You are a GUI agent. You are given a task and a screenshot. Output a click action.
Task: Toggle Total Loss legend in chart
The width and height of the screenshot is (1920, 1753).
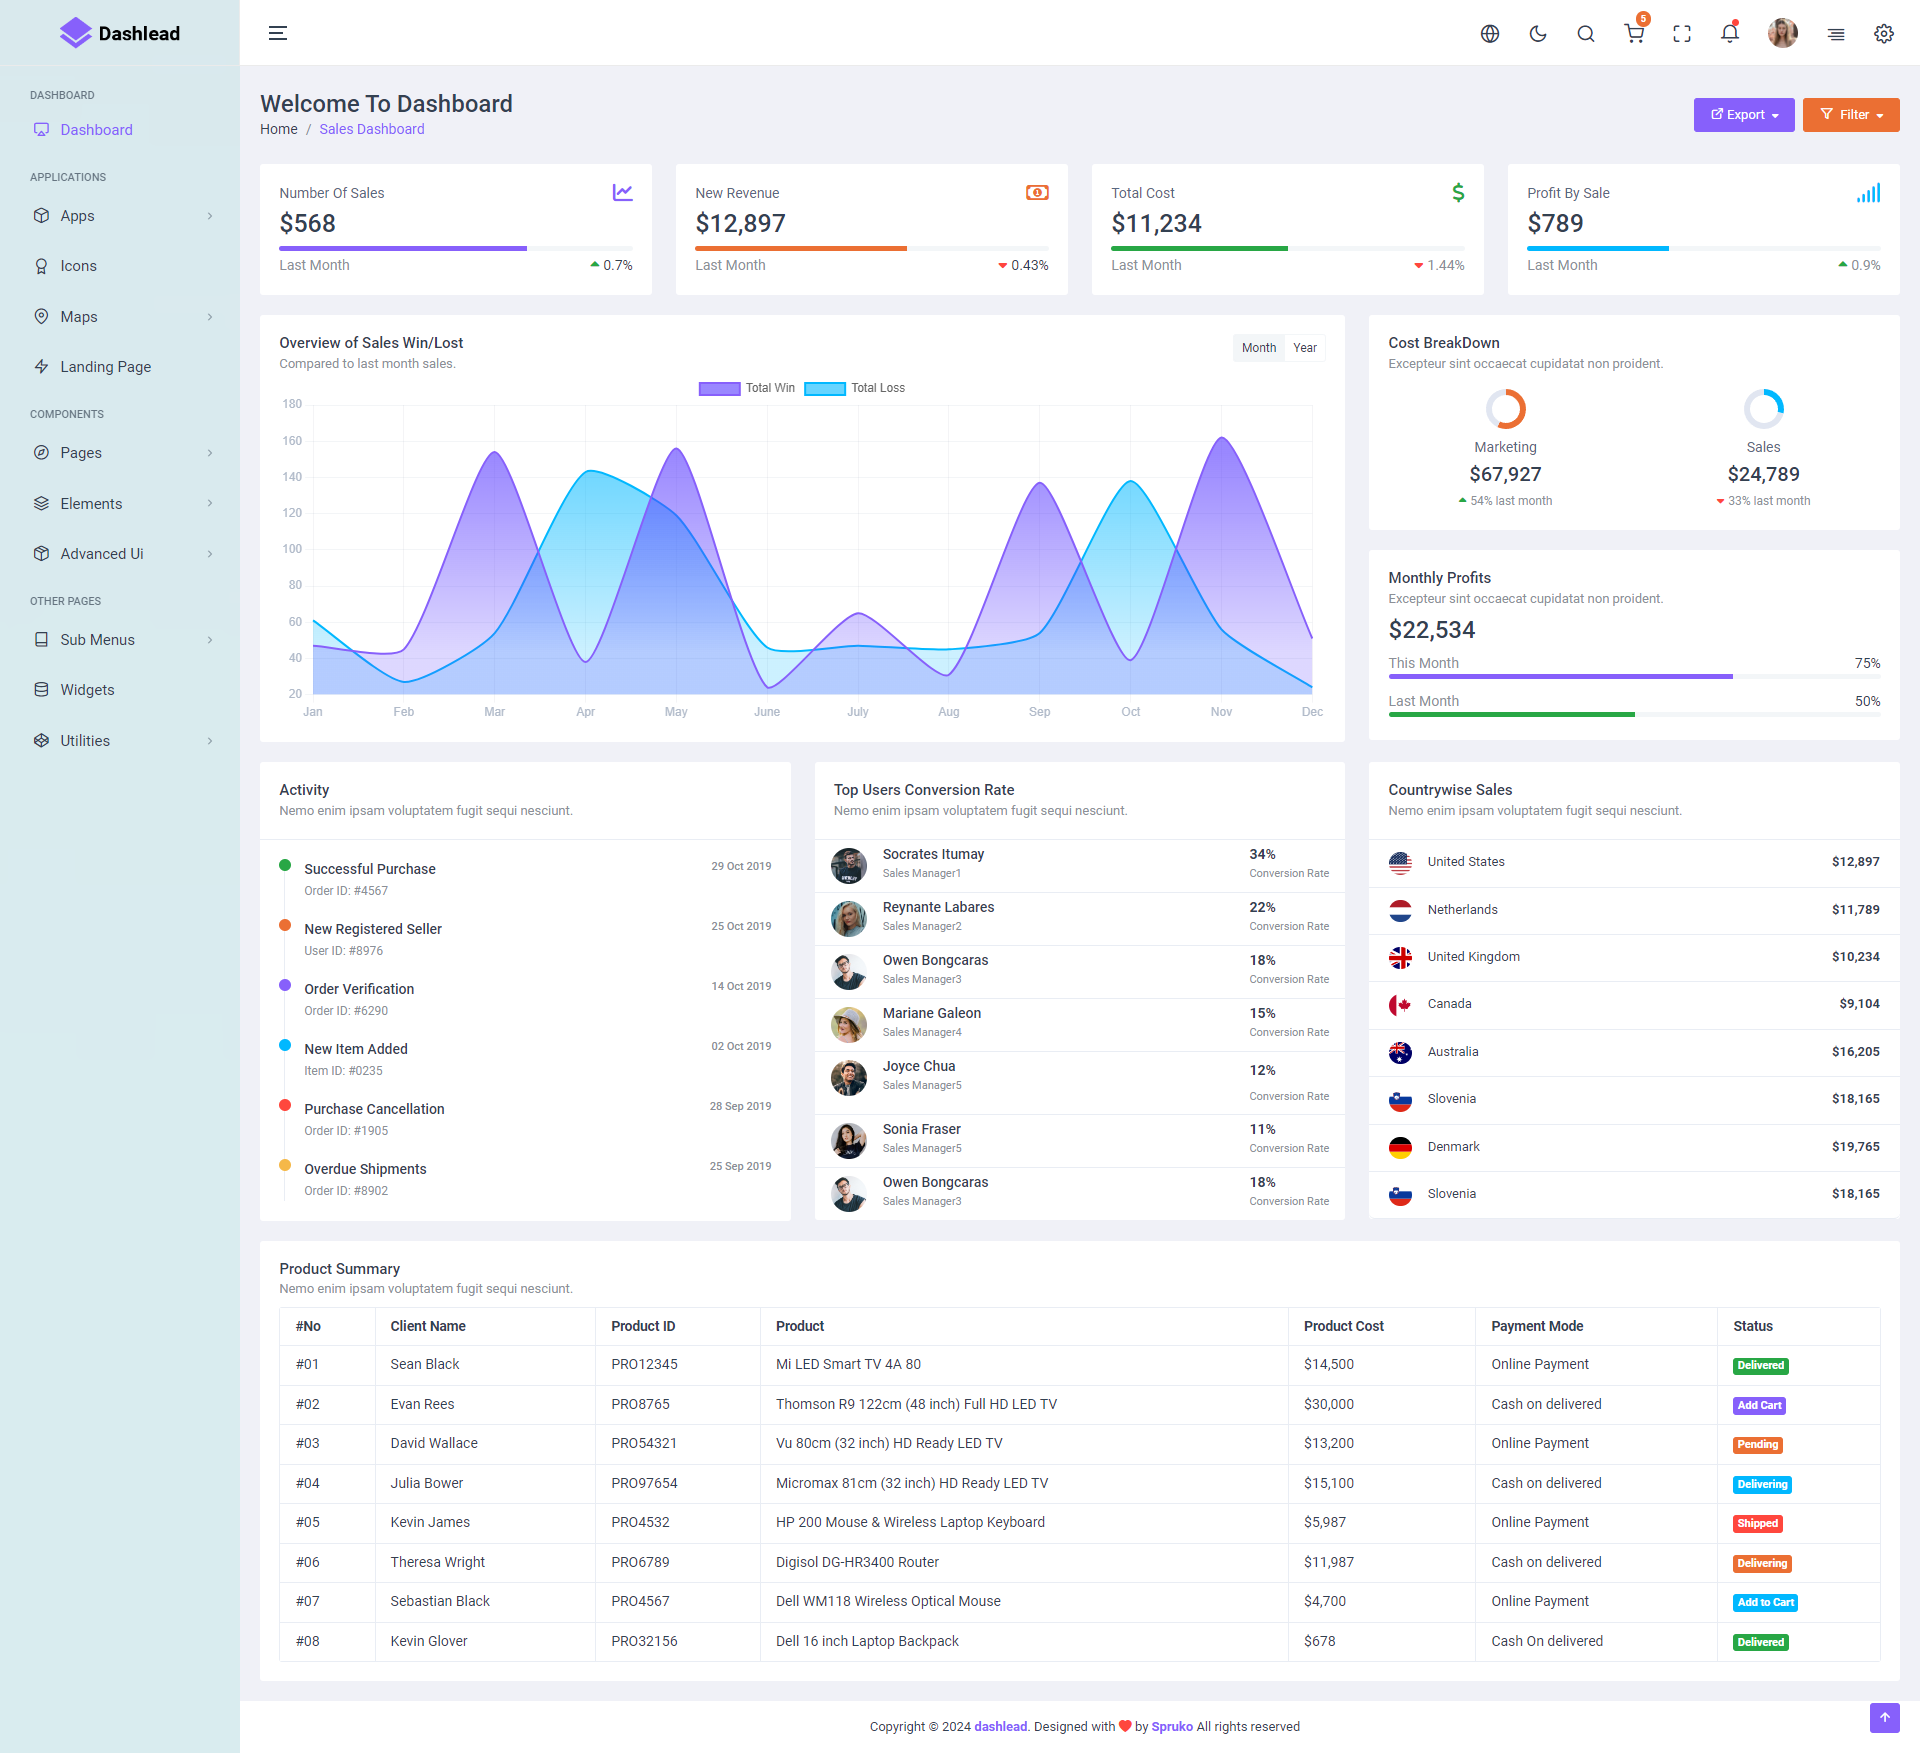(855, 388)
